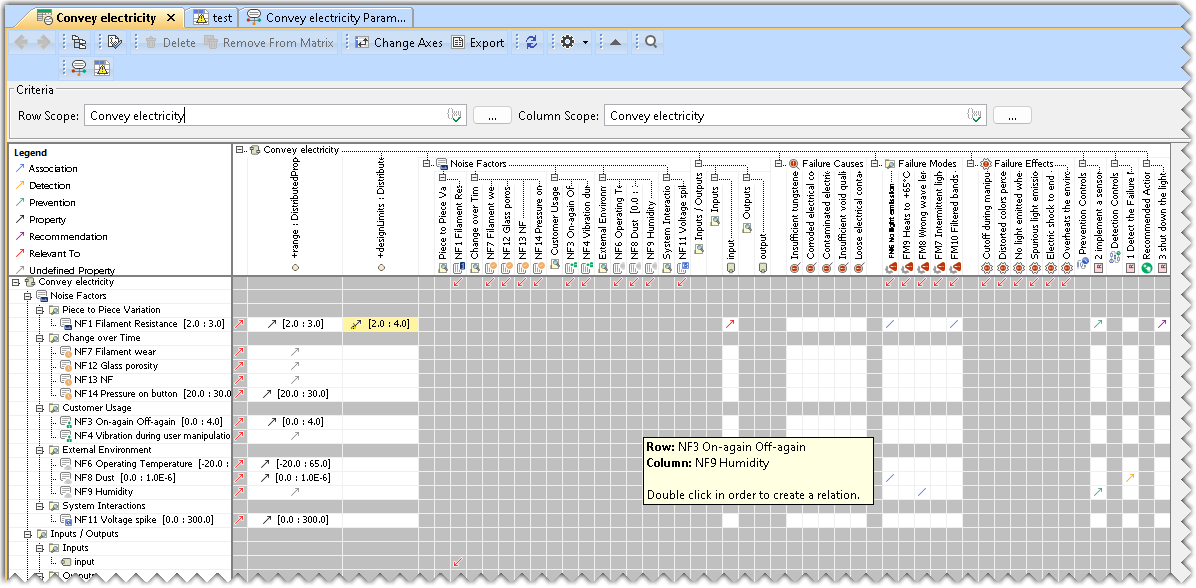This screenshot has width=1196, height=588.
Task: Click the diagram icon in second toolbar row
Action: 78,68
